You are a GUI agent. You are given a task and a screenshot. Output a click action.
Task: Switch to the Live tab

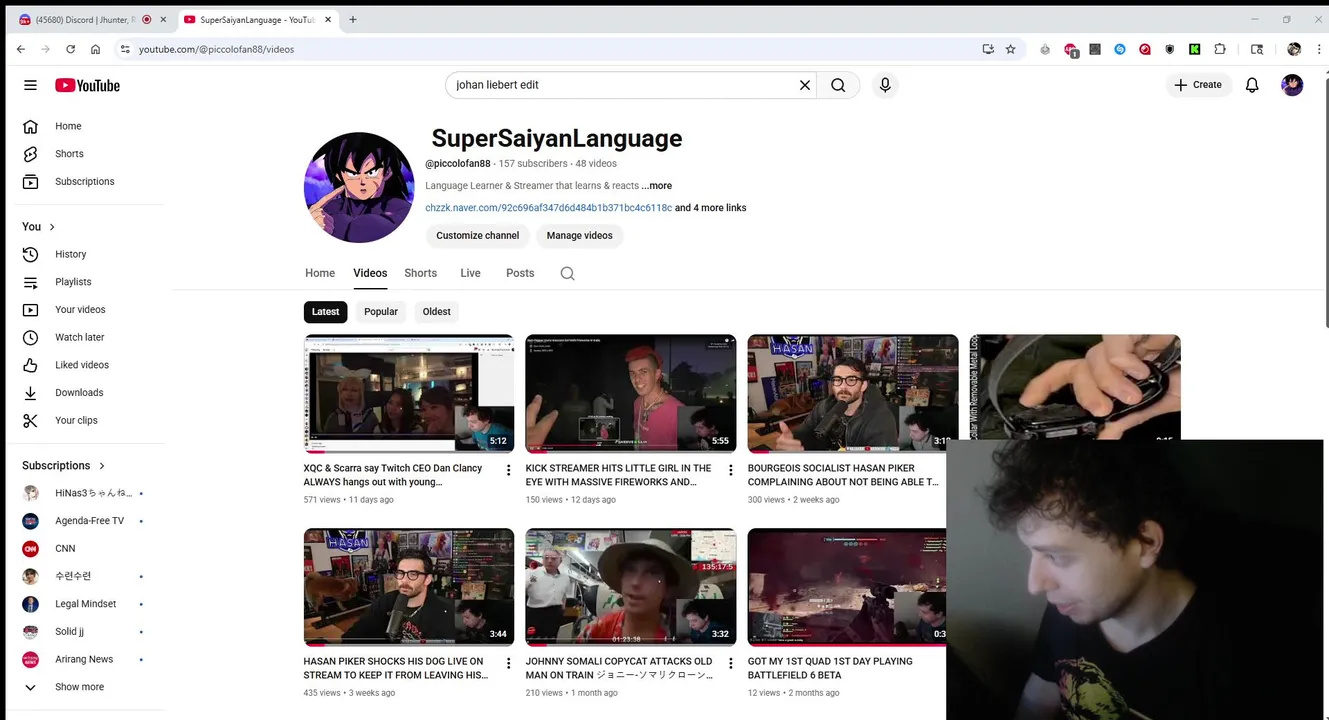470,273
